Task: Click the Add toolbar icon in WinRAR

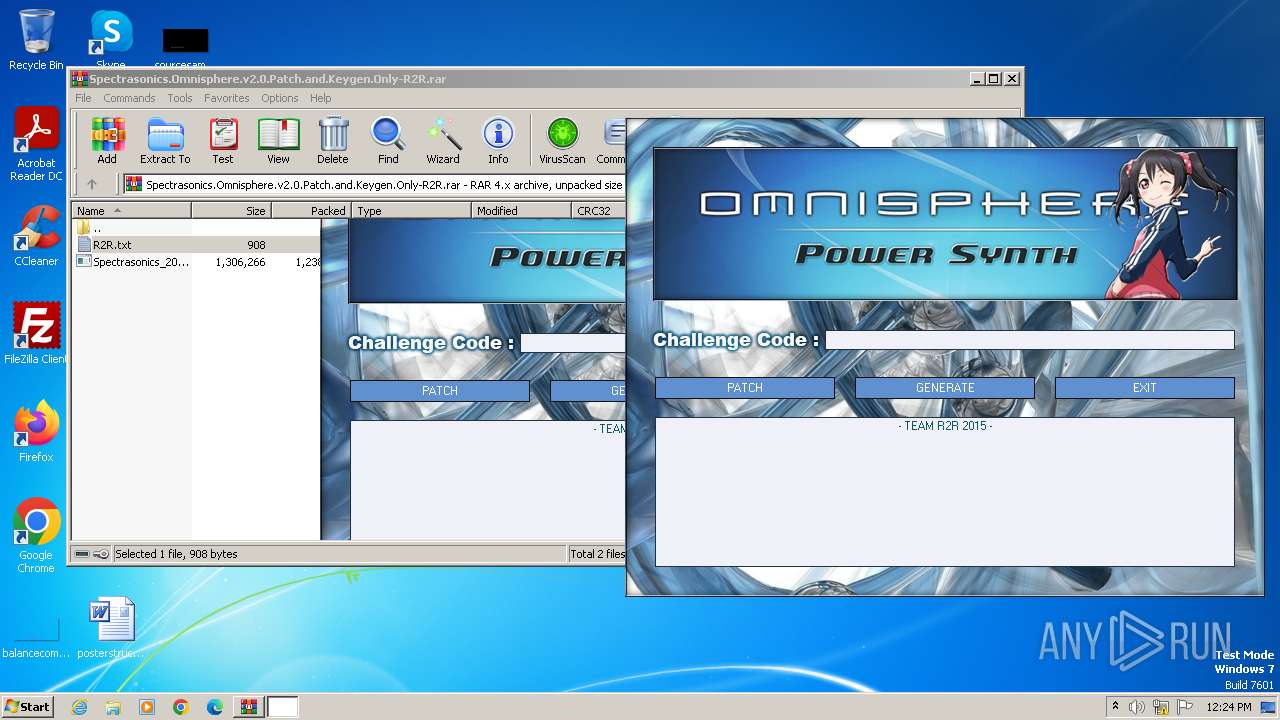Action: pyautogui.click(x=107, y=140)
